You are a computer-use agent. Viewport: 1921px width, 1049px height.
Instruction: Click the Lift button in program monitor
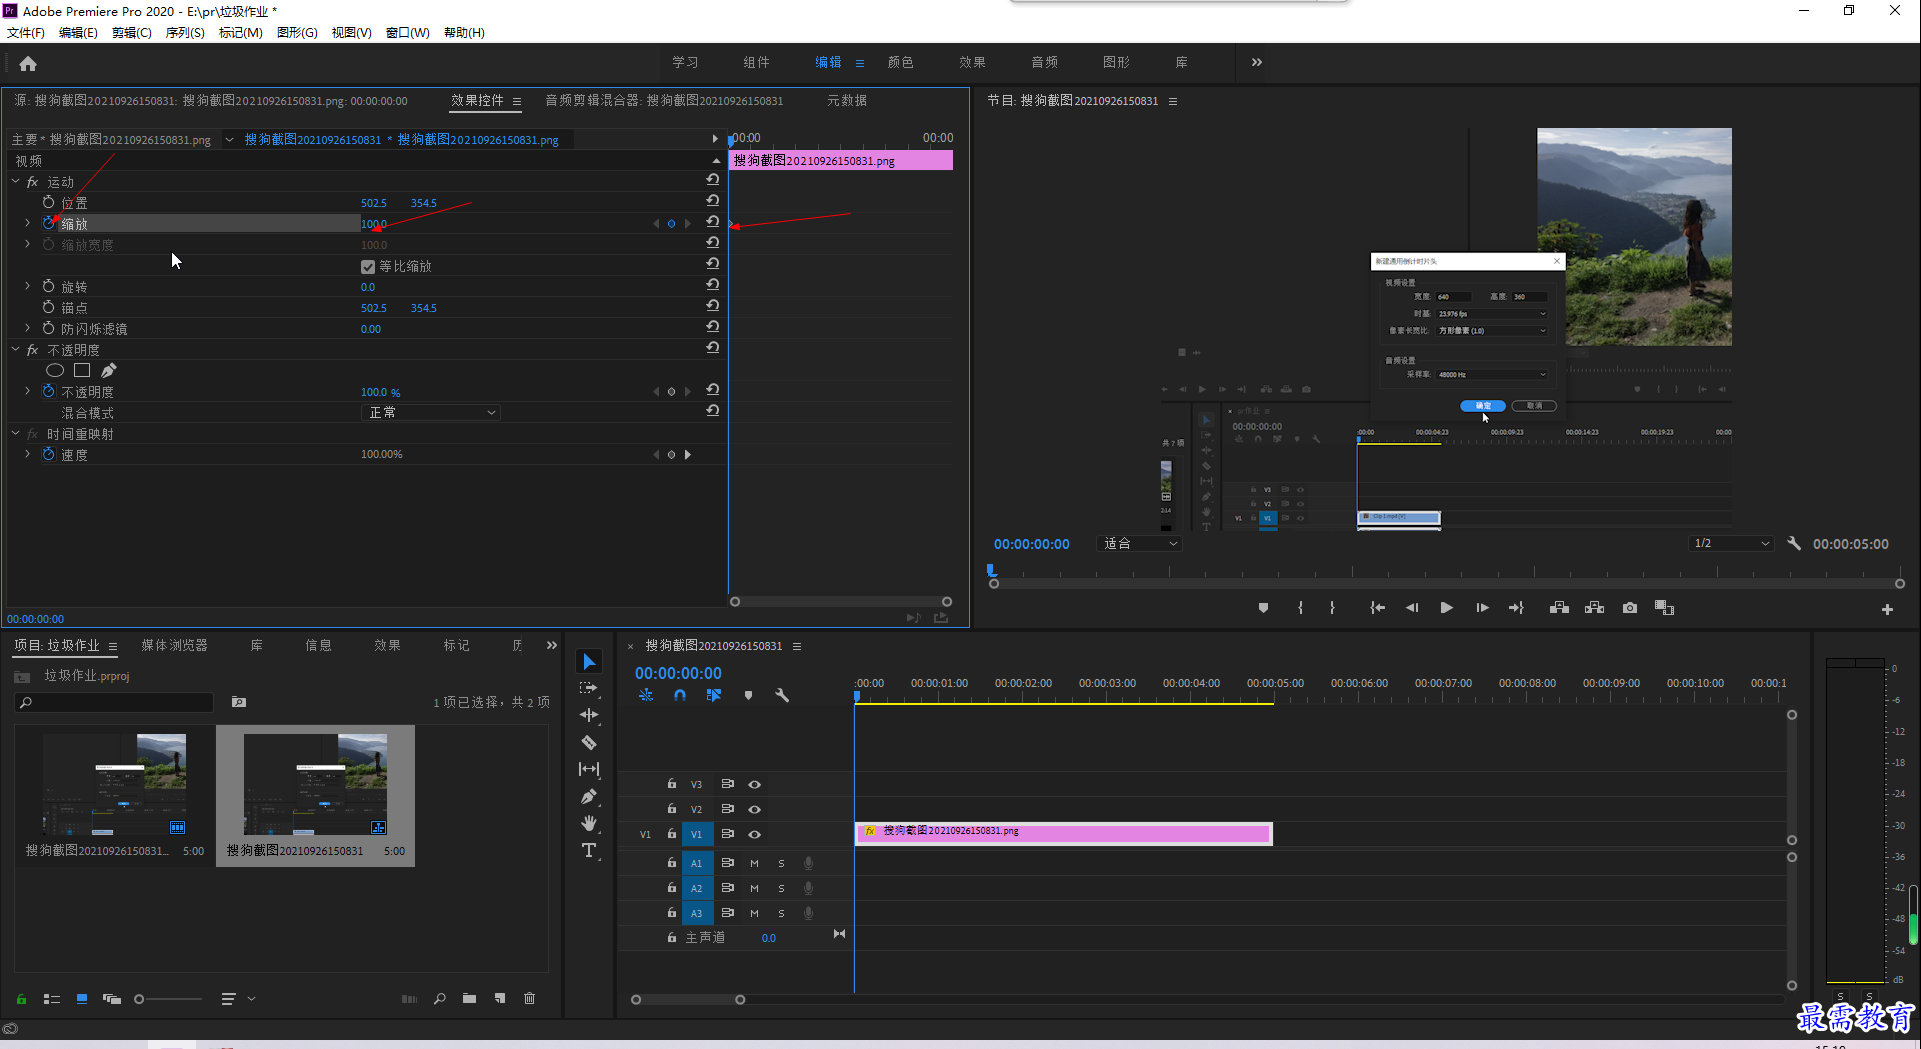click(1559, 608)
